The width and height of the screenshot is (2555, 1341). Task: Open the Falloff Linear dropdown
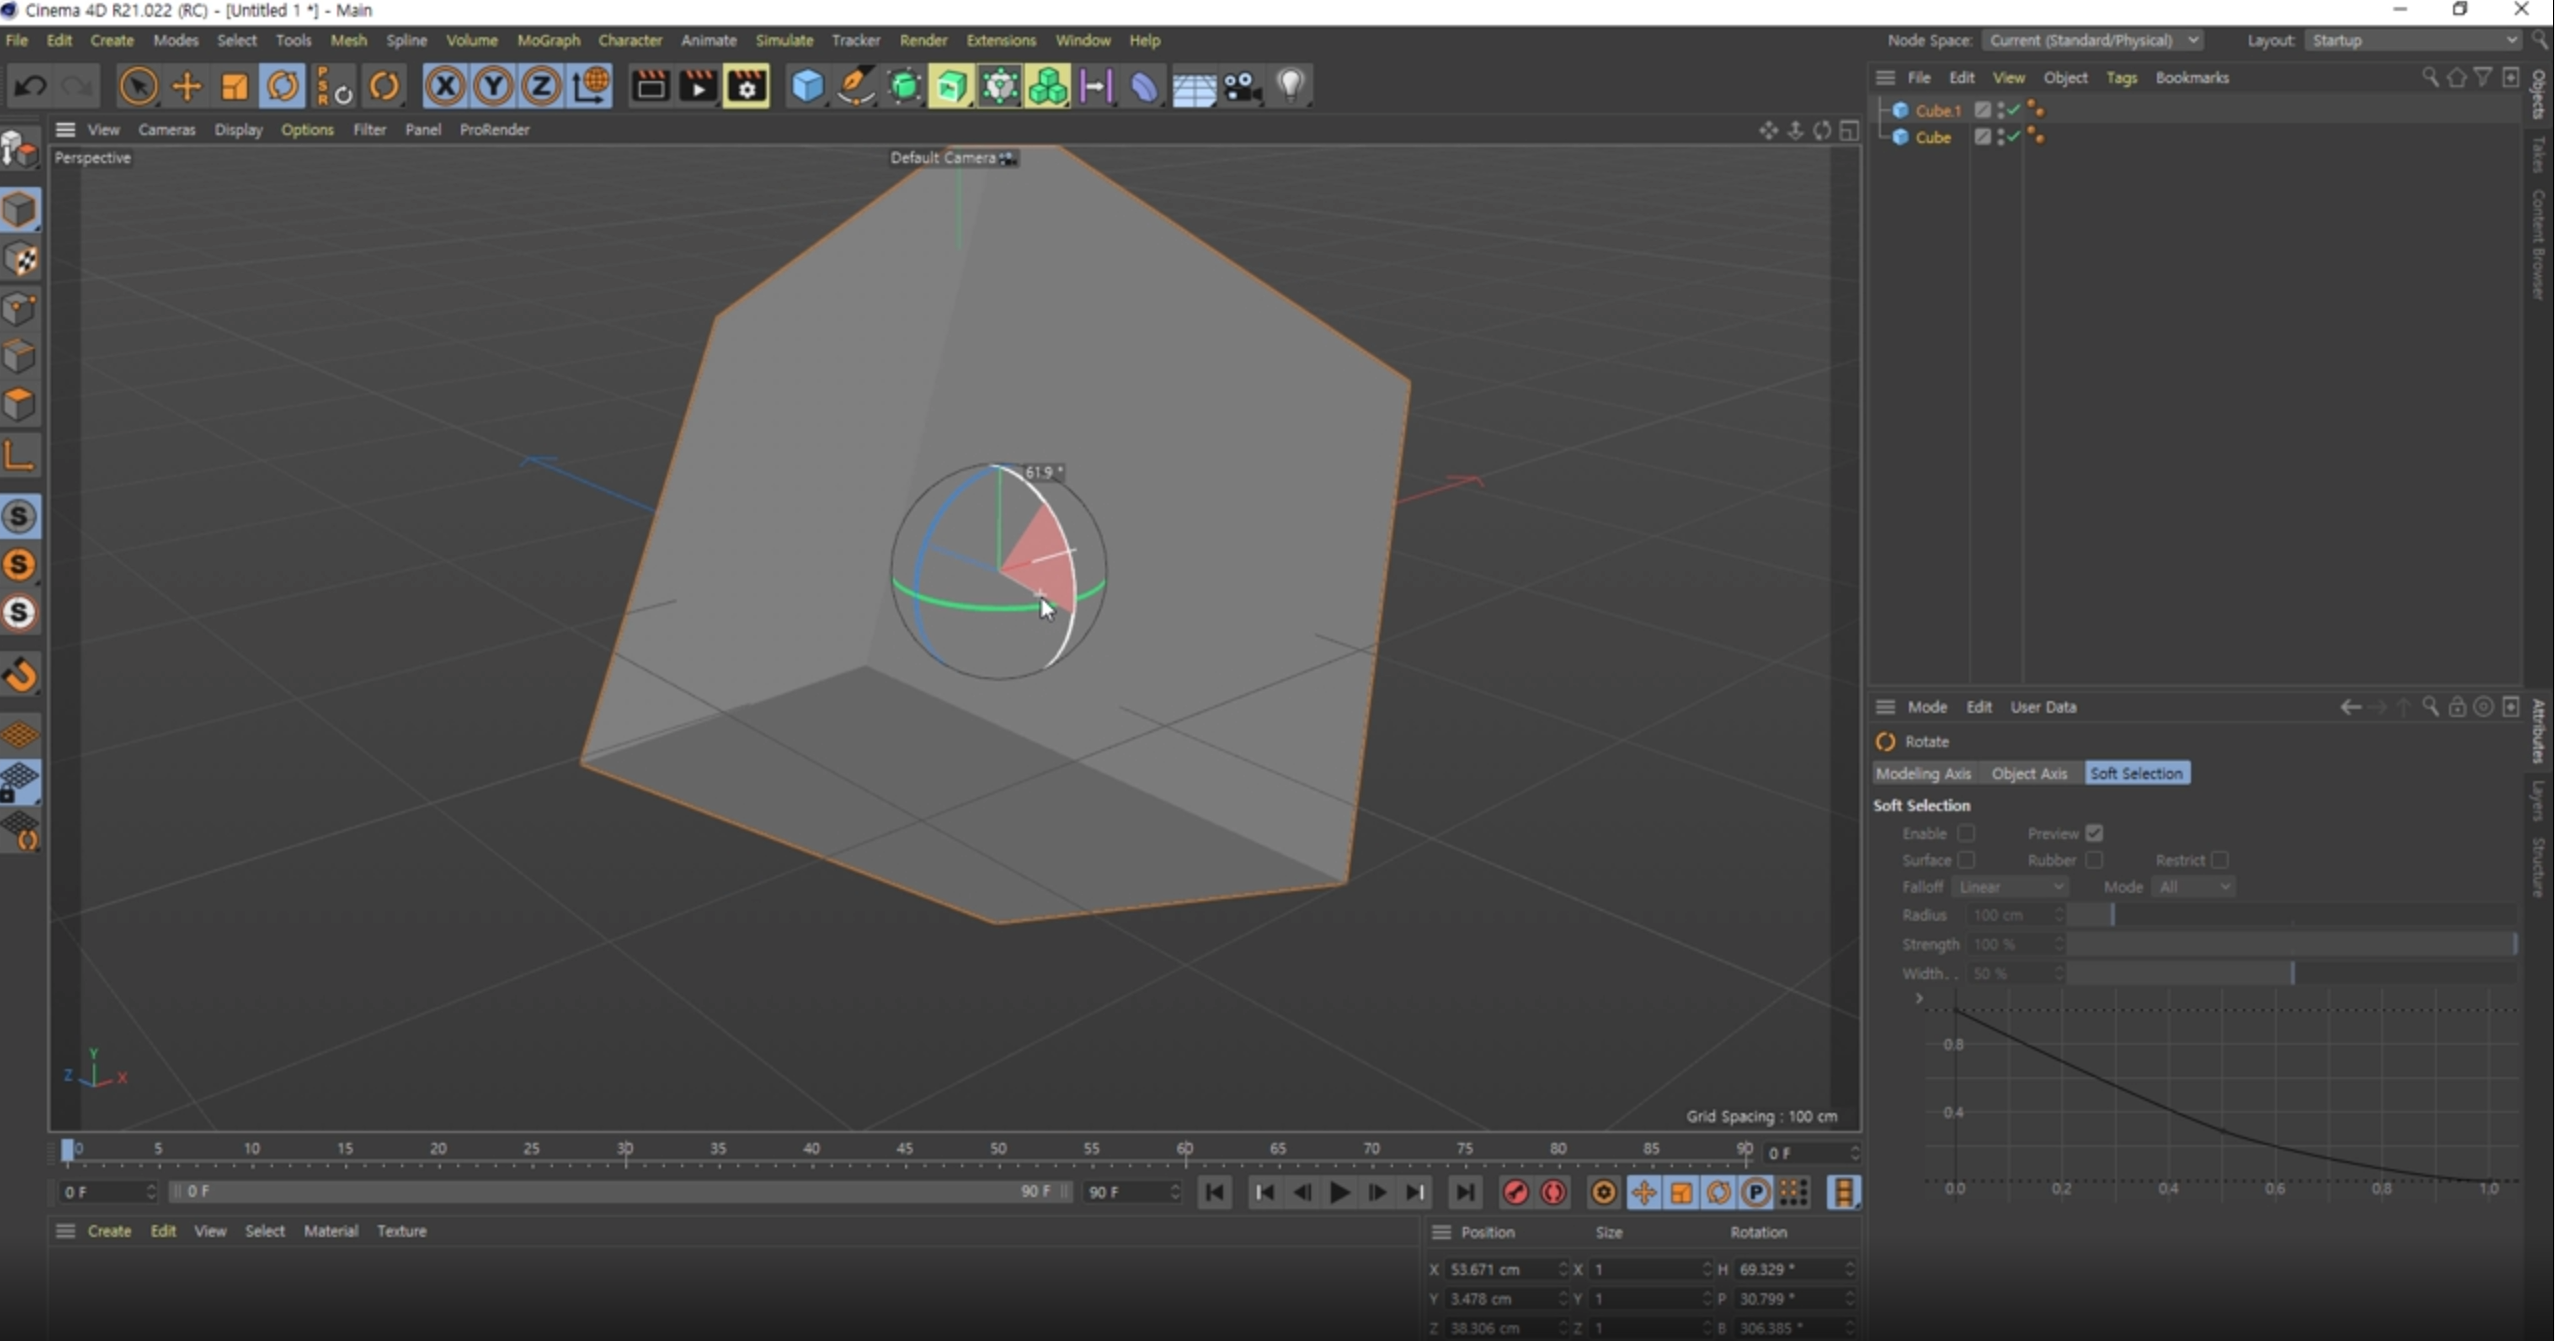(x=2009, y=887)
